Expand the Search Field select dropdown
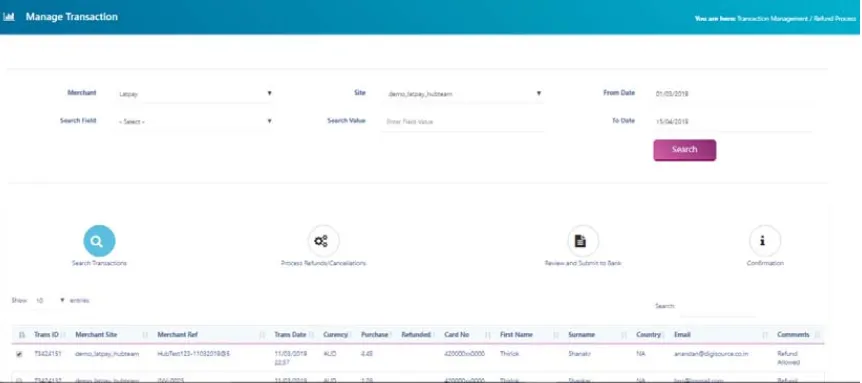The image size is (862, 383). [x=195, y=121]
